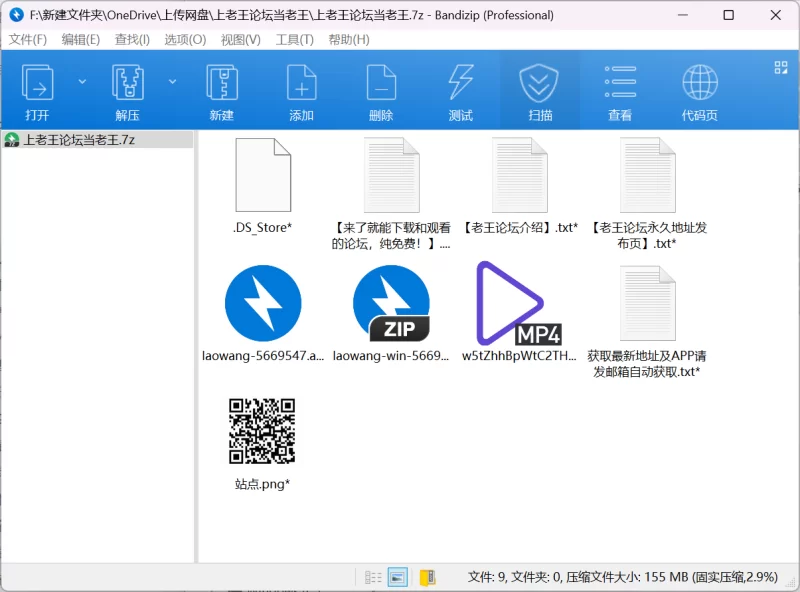Select 上老王论坛当老王.7z in the tree pane
Screen dimensions: 800x592
point(97,140)
